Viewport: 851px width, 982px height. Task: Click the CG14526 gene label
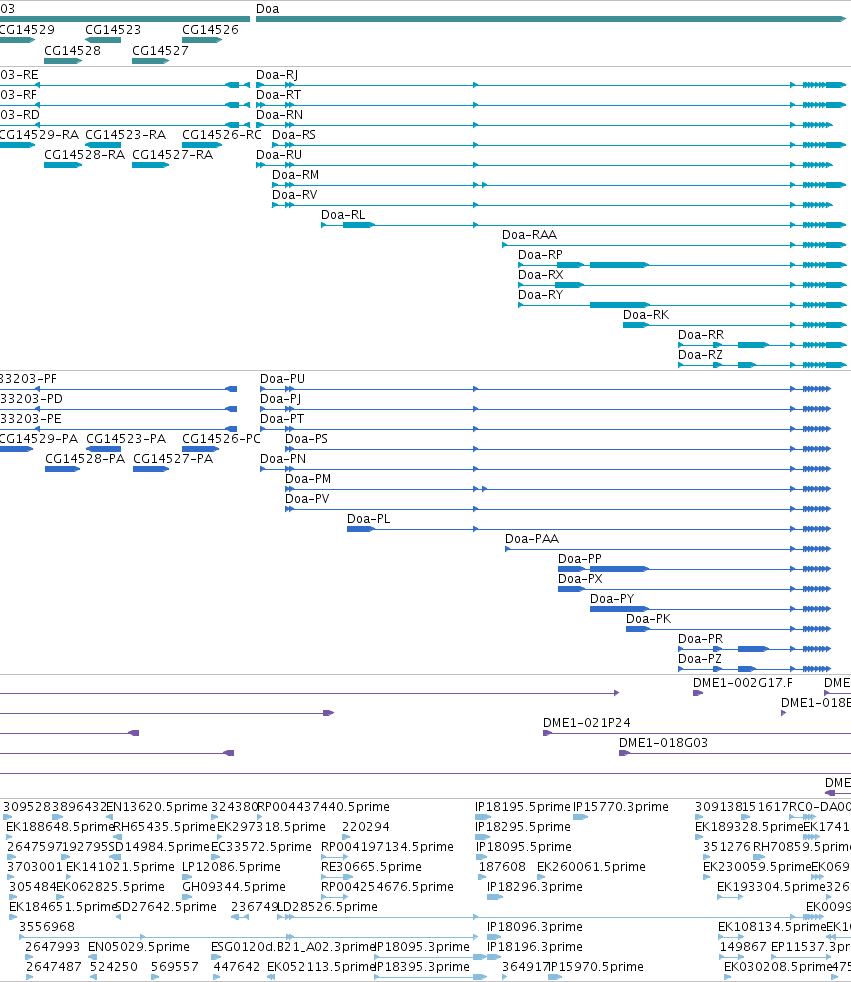(210, 30)
